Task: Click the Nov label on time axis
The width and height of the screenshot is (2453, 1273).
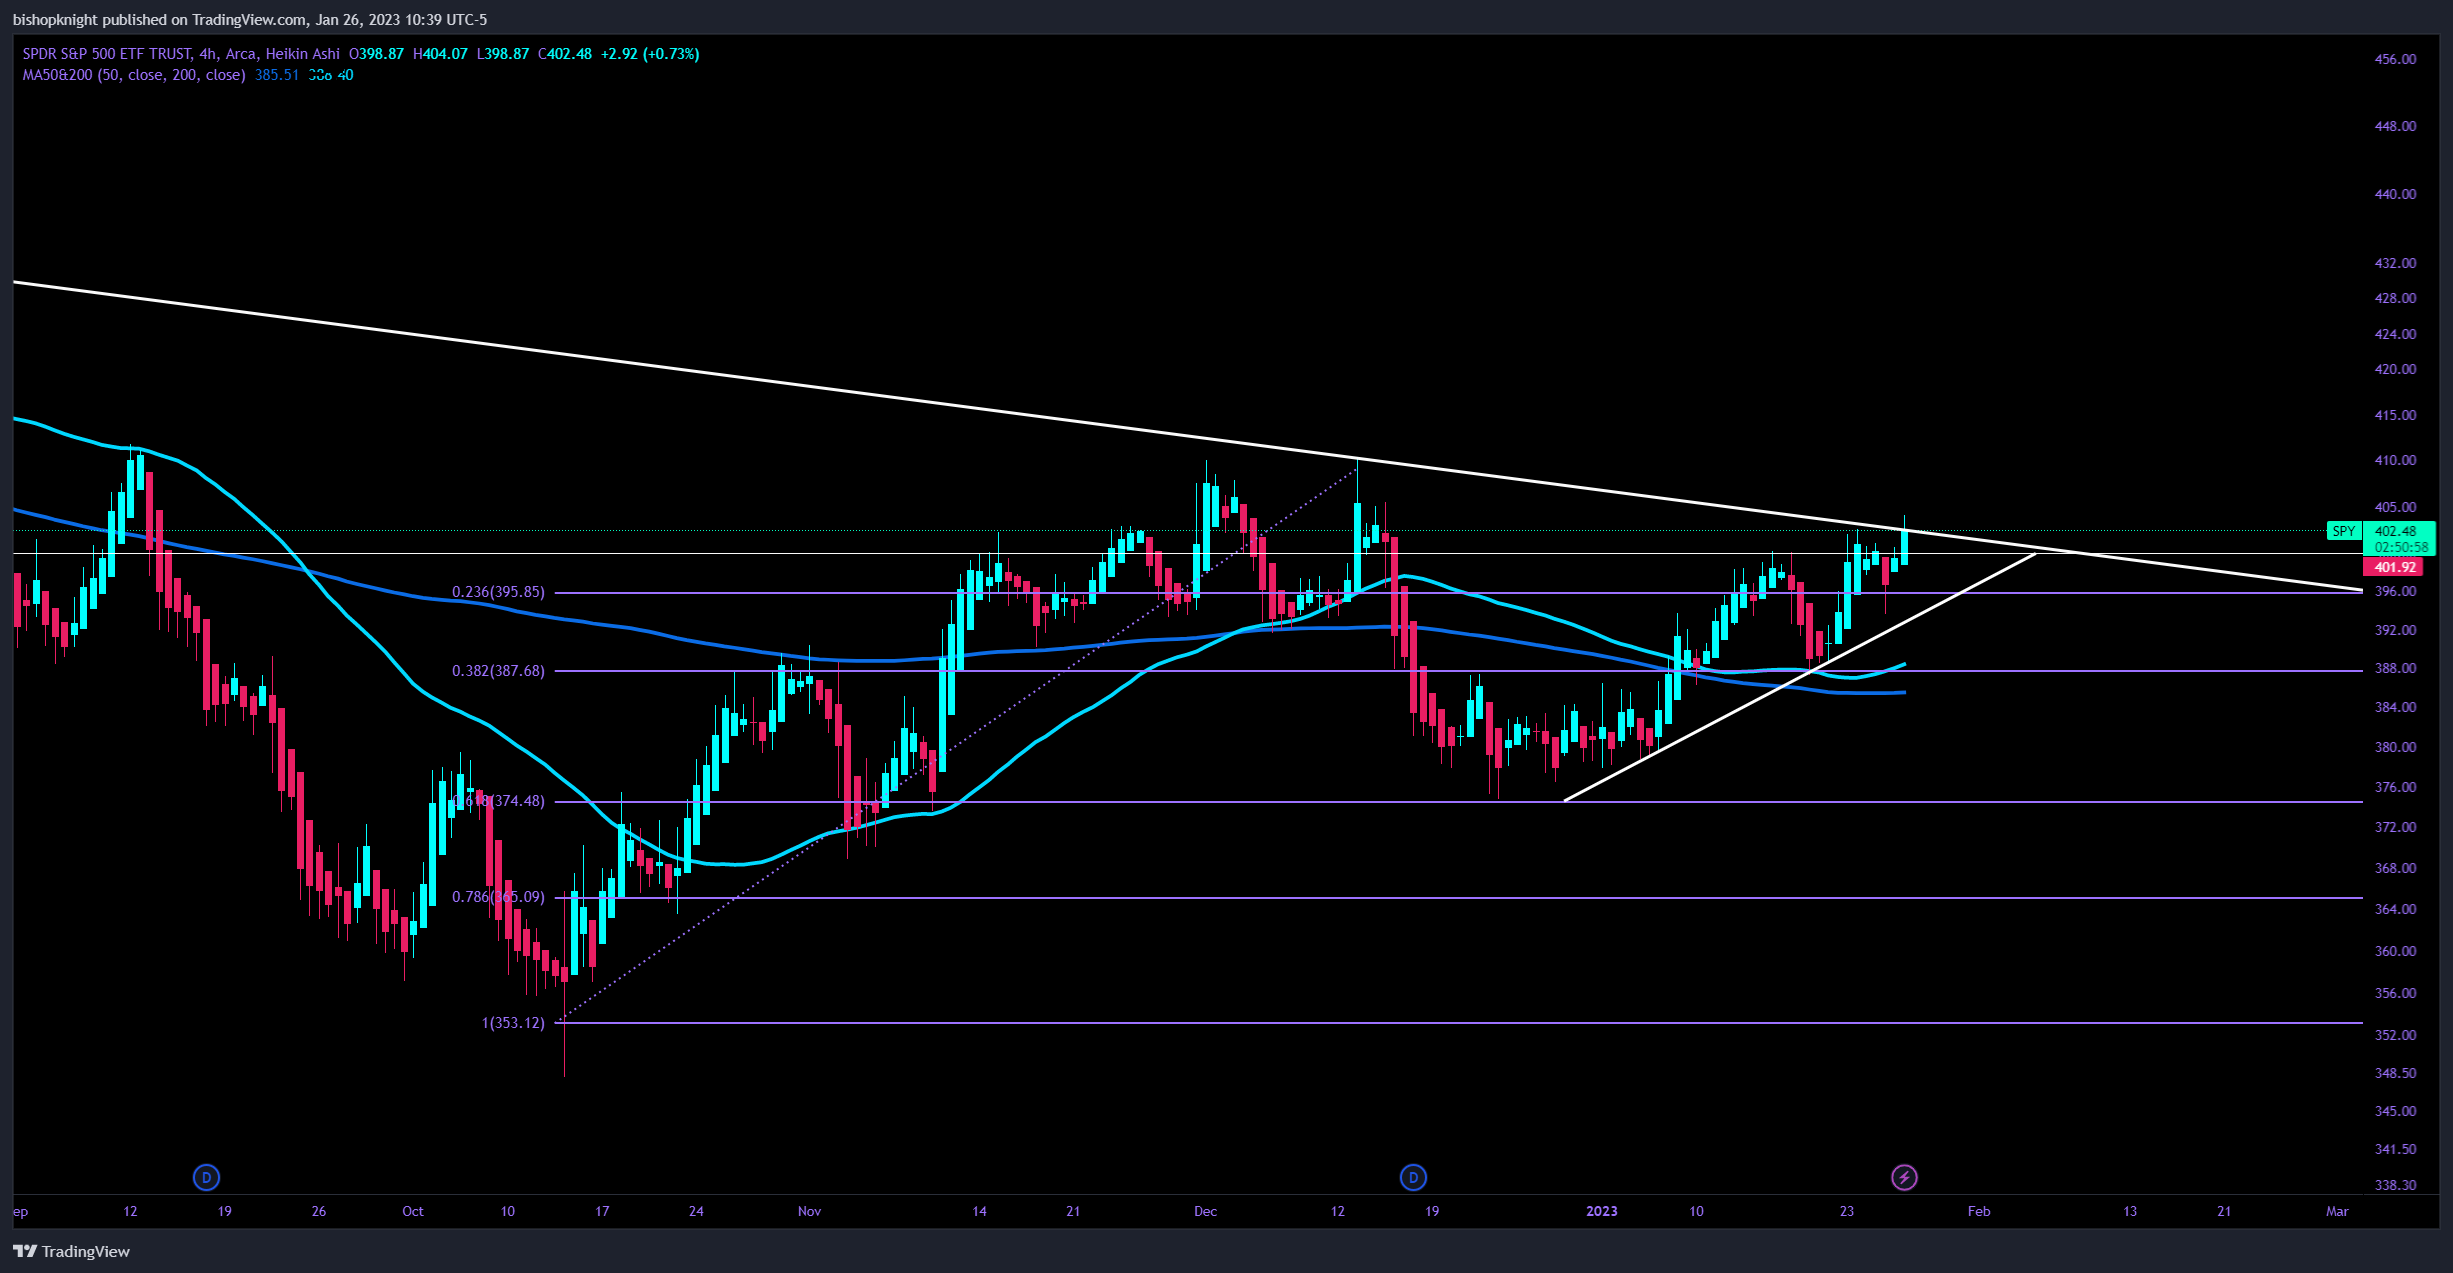Action: [809, 1211]
